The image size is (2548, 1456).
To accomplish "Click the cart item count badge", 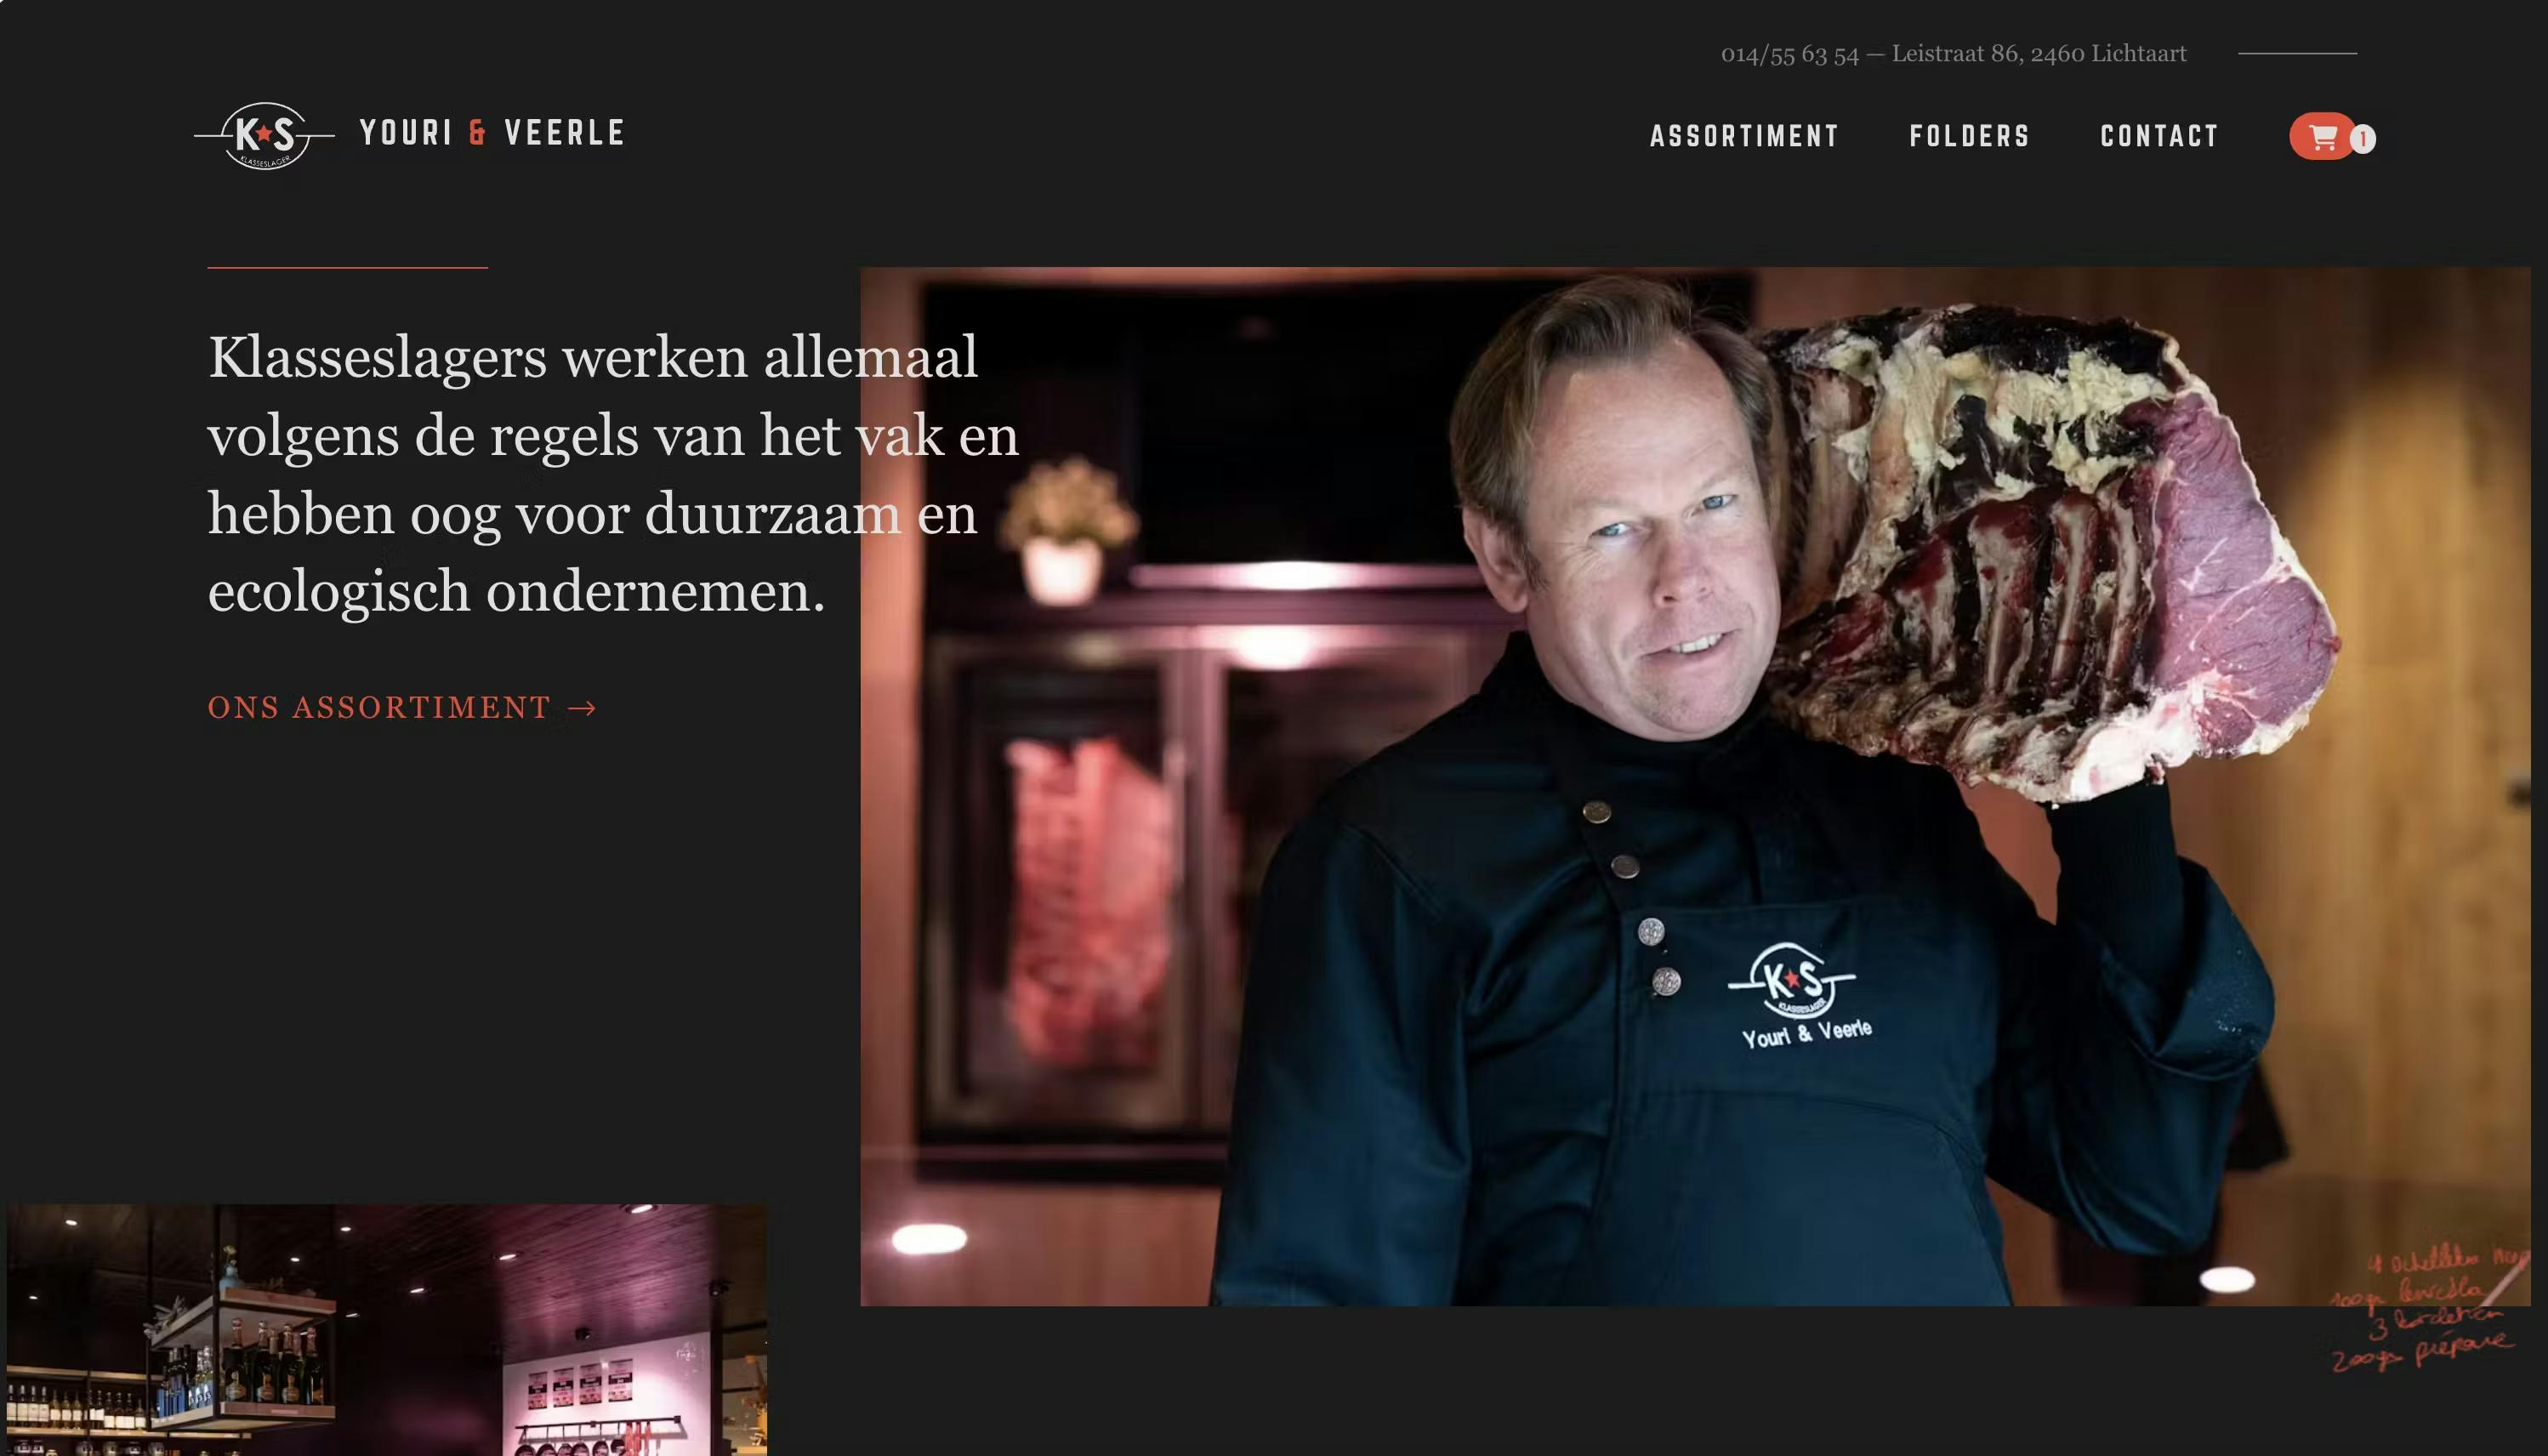I will click(x=2362, y=139).
